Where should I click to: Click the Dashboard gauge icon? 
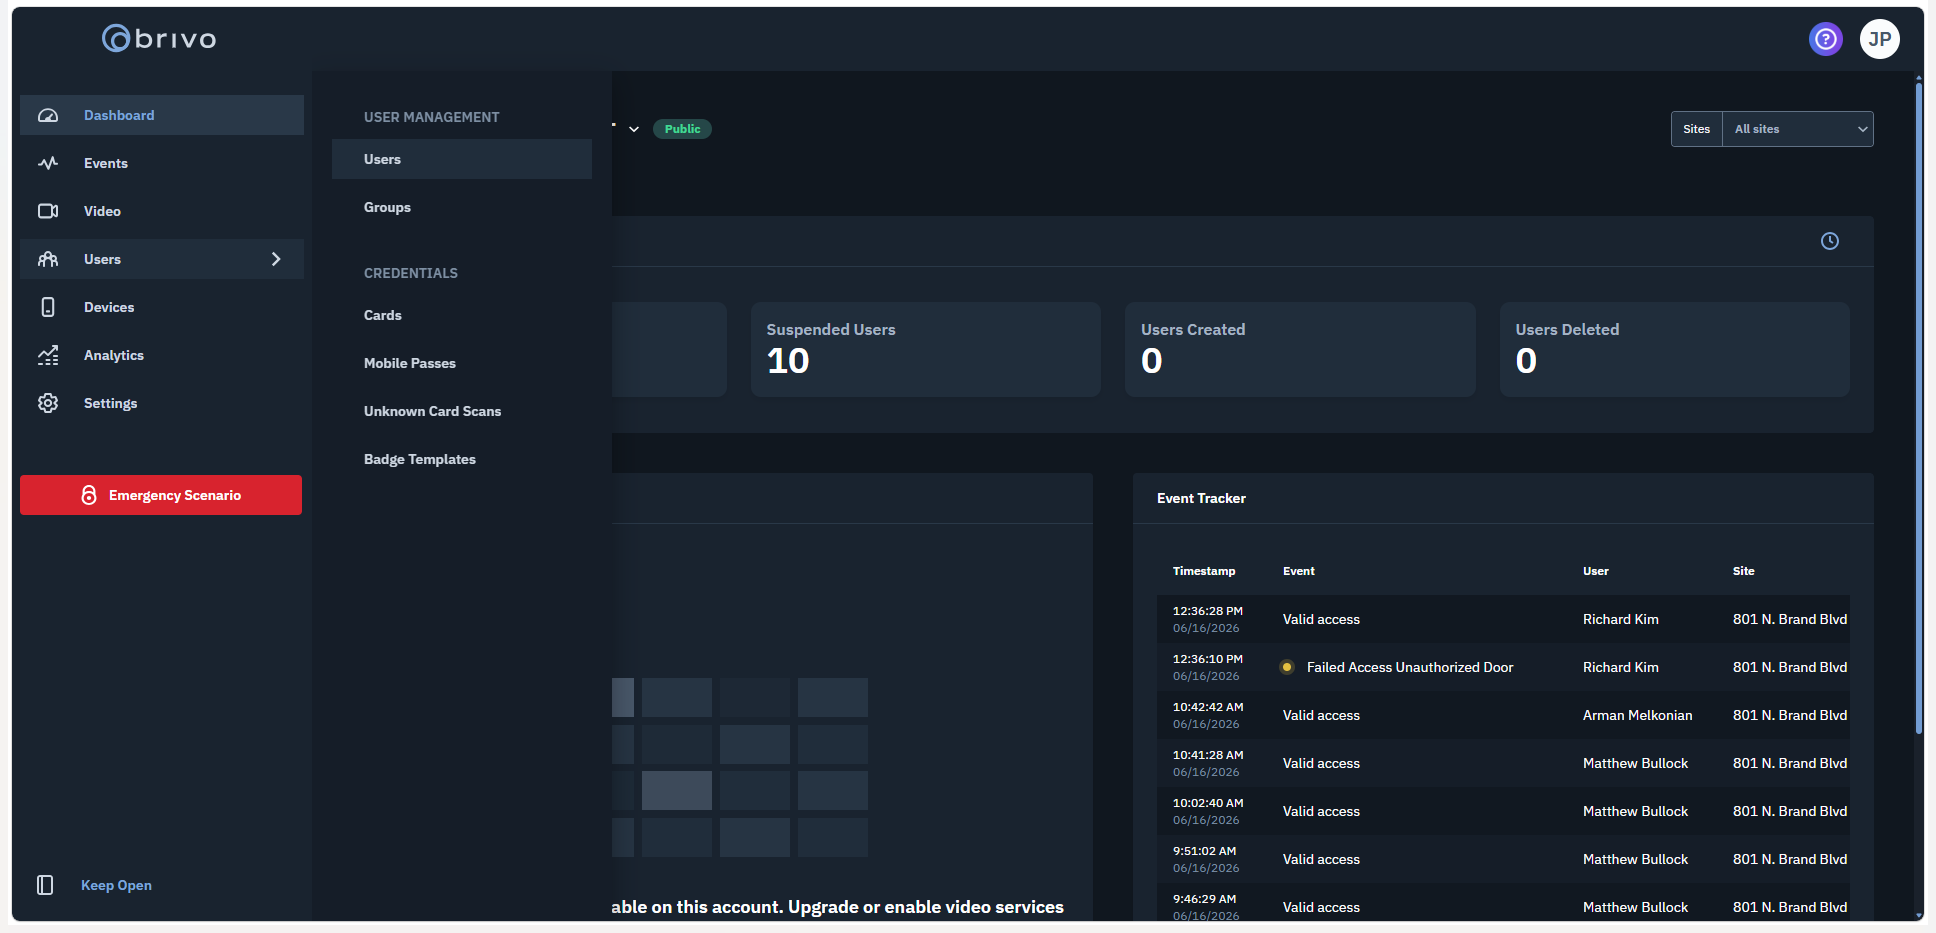click(48, 115)
